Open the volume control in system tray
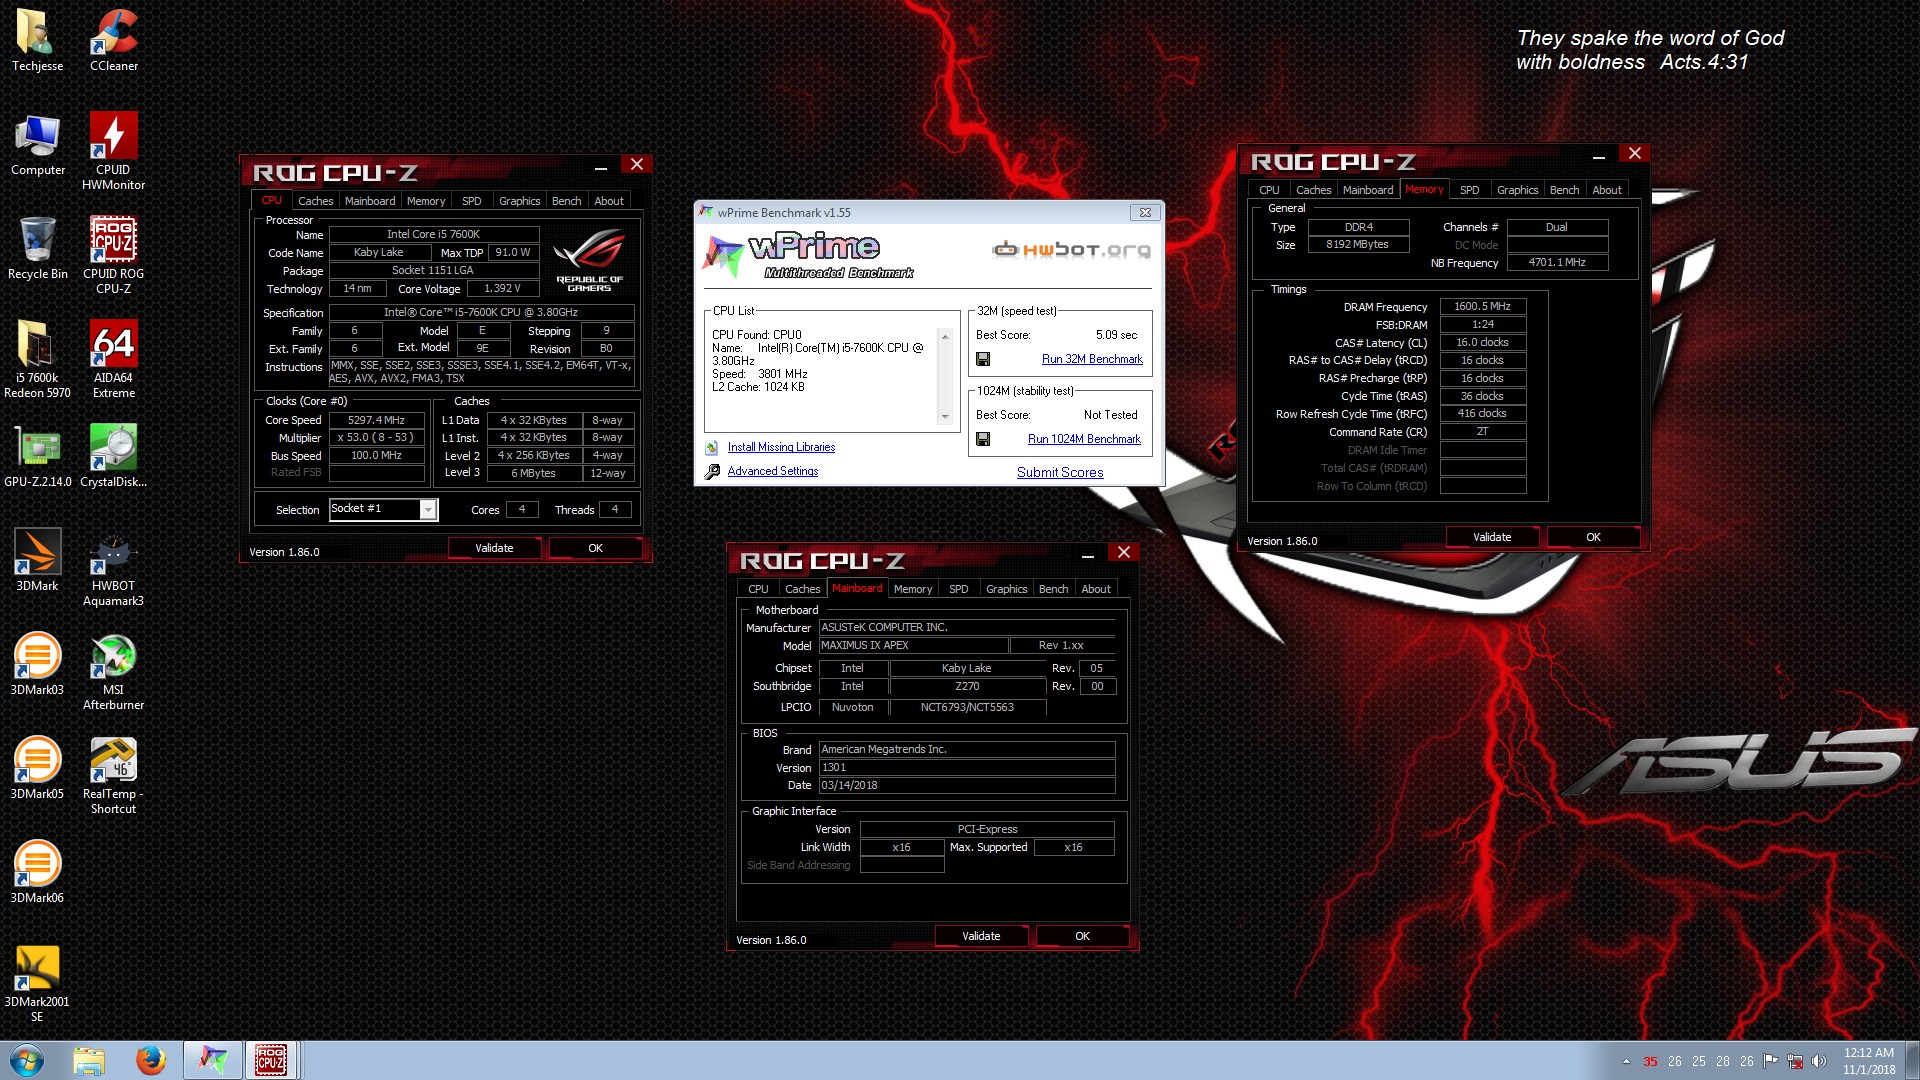 (1819, 1061)
